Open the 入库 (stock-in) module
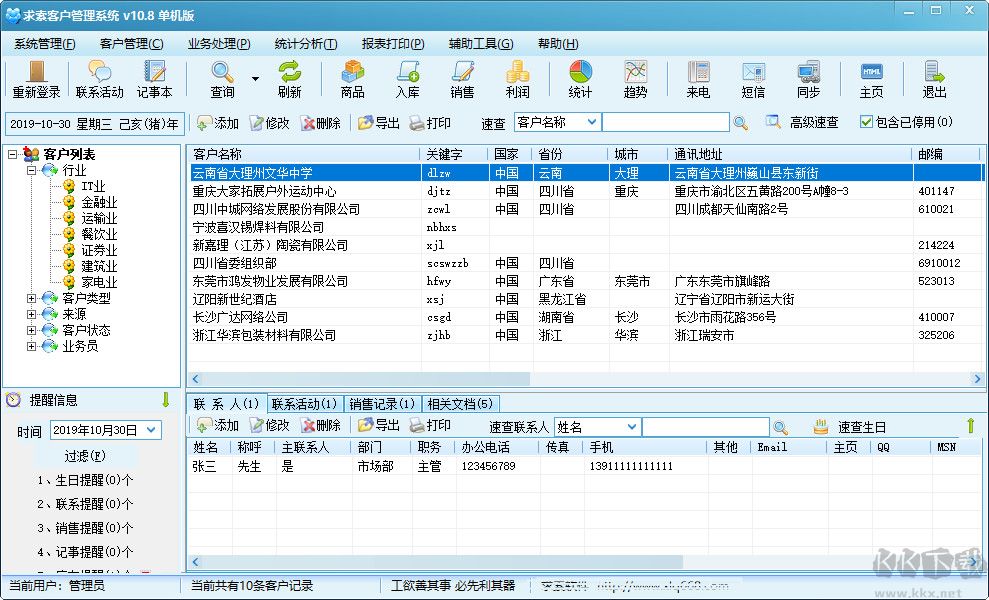 [408, 80]
